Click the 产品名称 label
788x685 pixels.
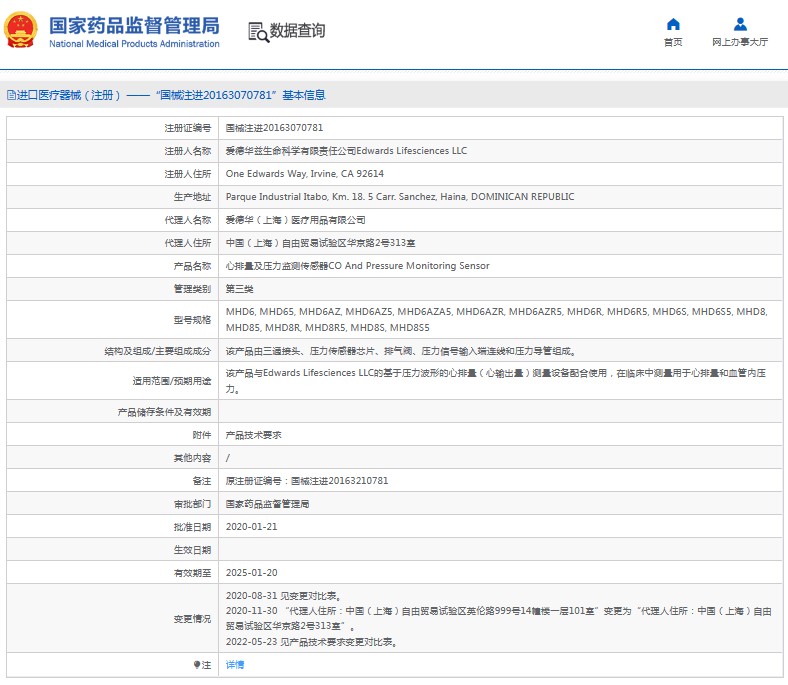(x=192, y=266)
